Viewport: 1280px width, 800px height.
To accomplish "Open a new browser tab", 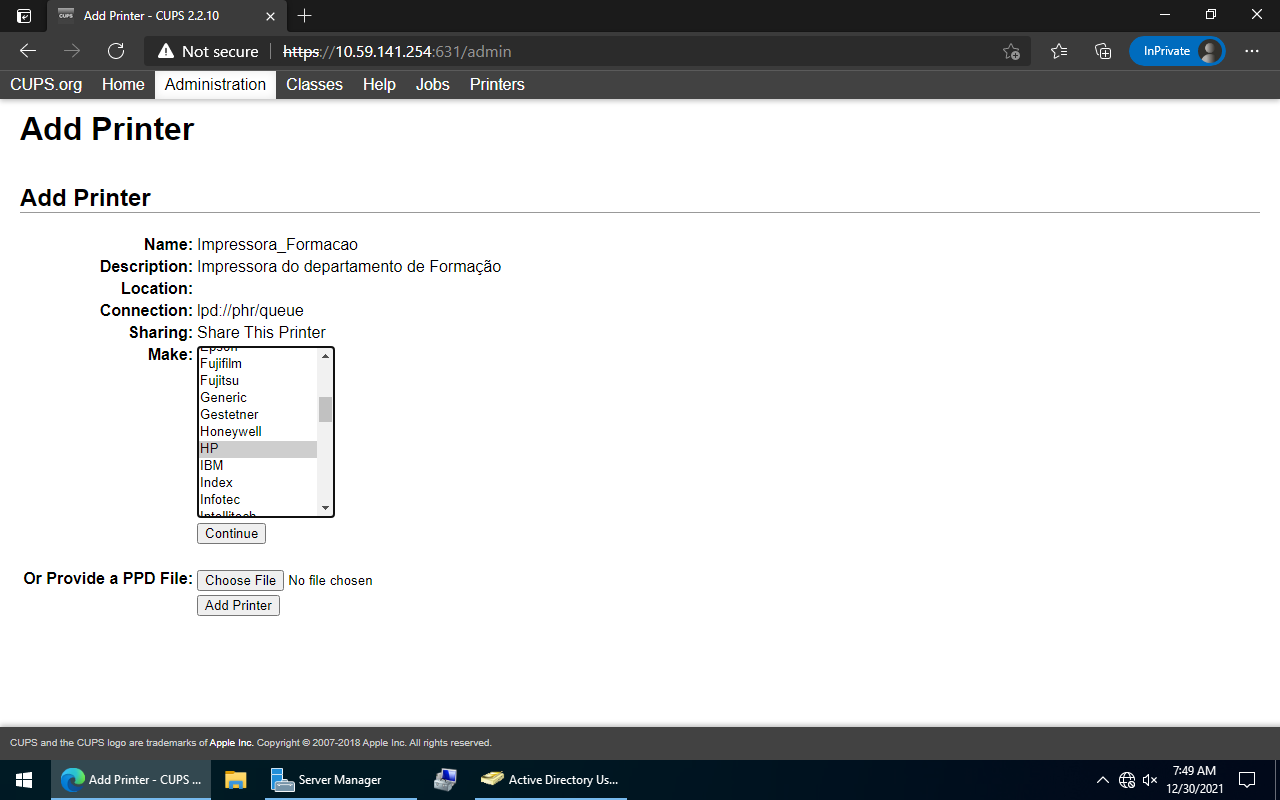I will [305, 15].
